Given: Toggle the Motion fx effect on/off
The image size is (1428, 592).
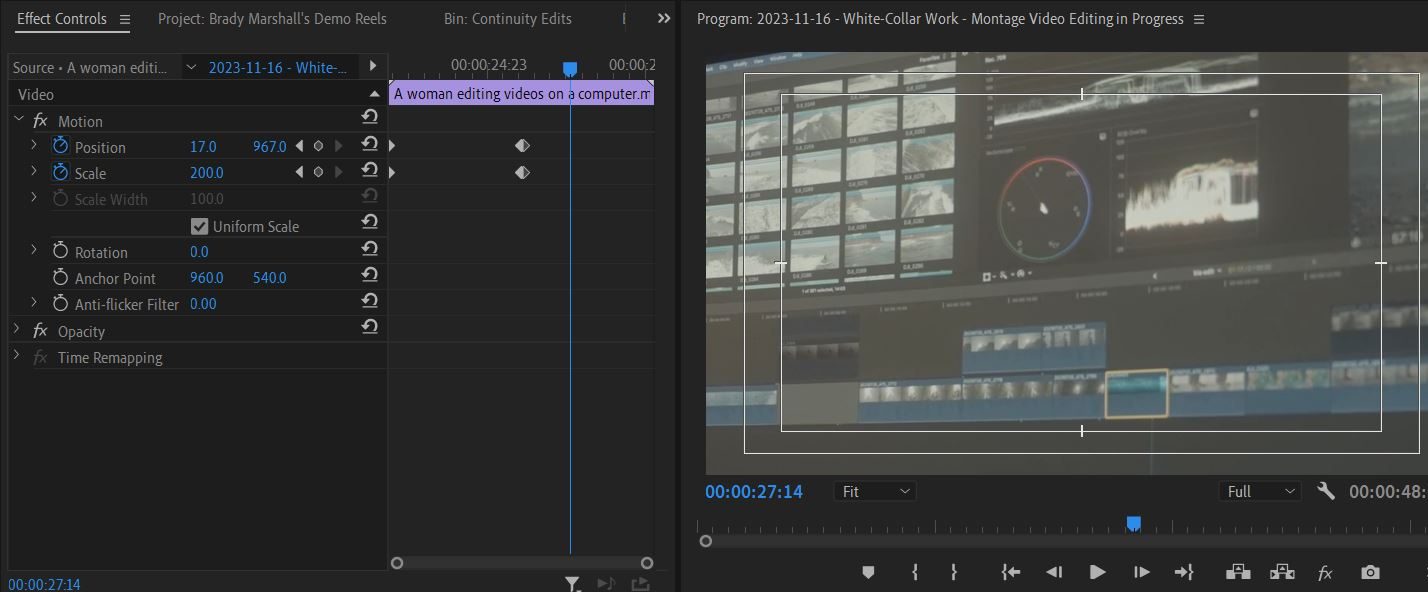Looking at the screenshot, I should click(x=40, y=121).
